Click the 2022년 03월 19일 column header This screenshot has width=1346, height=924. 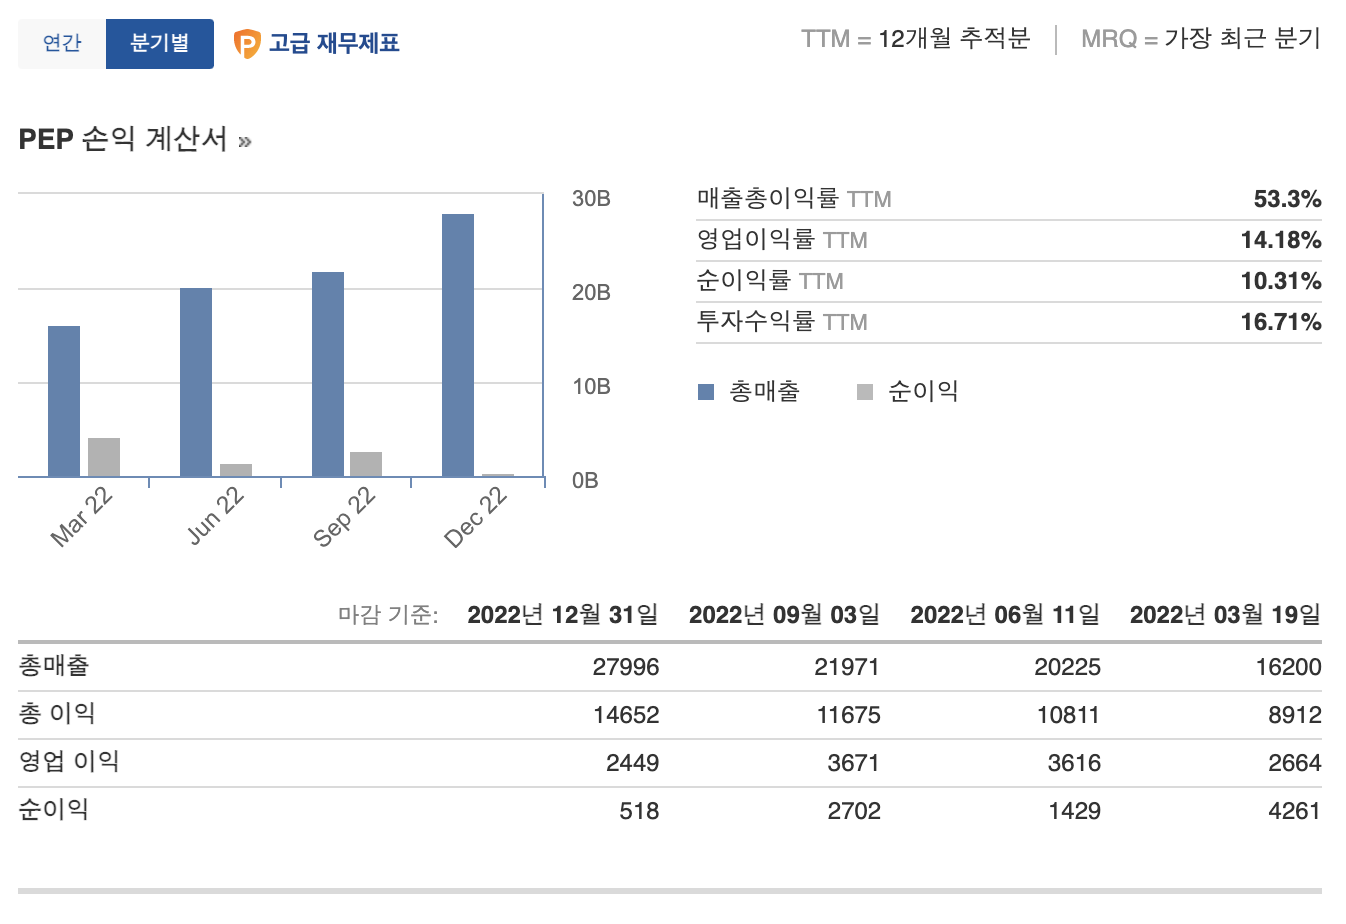click(1225, 614)
